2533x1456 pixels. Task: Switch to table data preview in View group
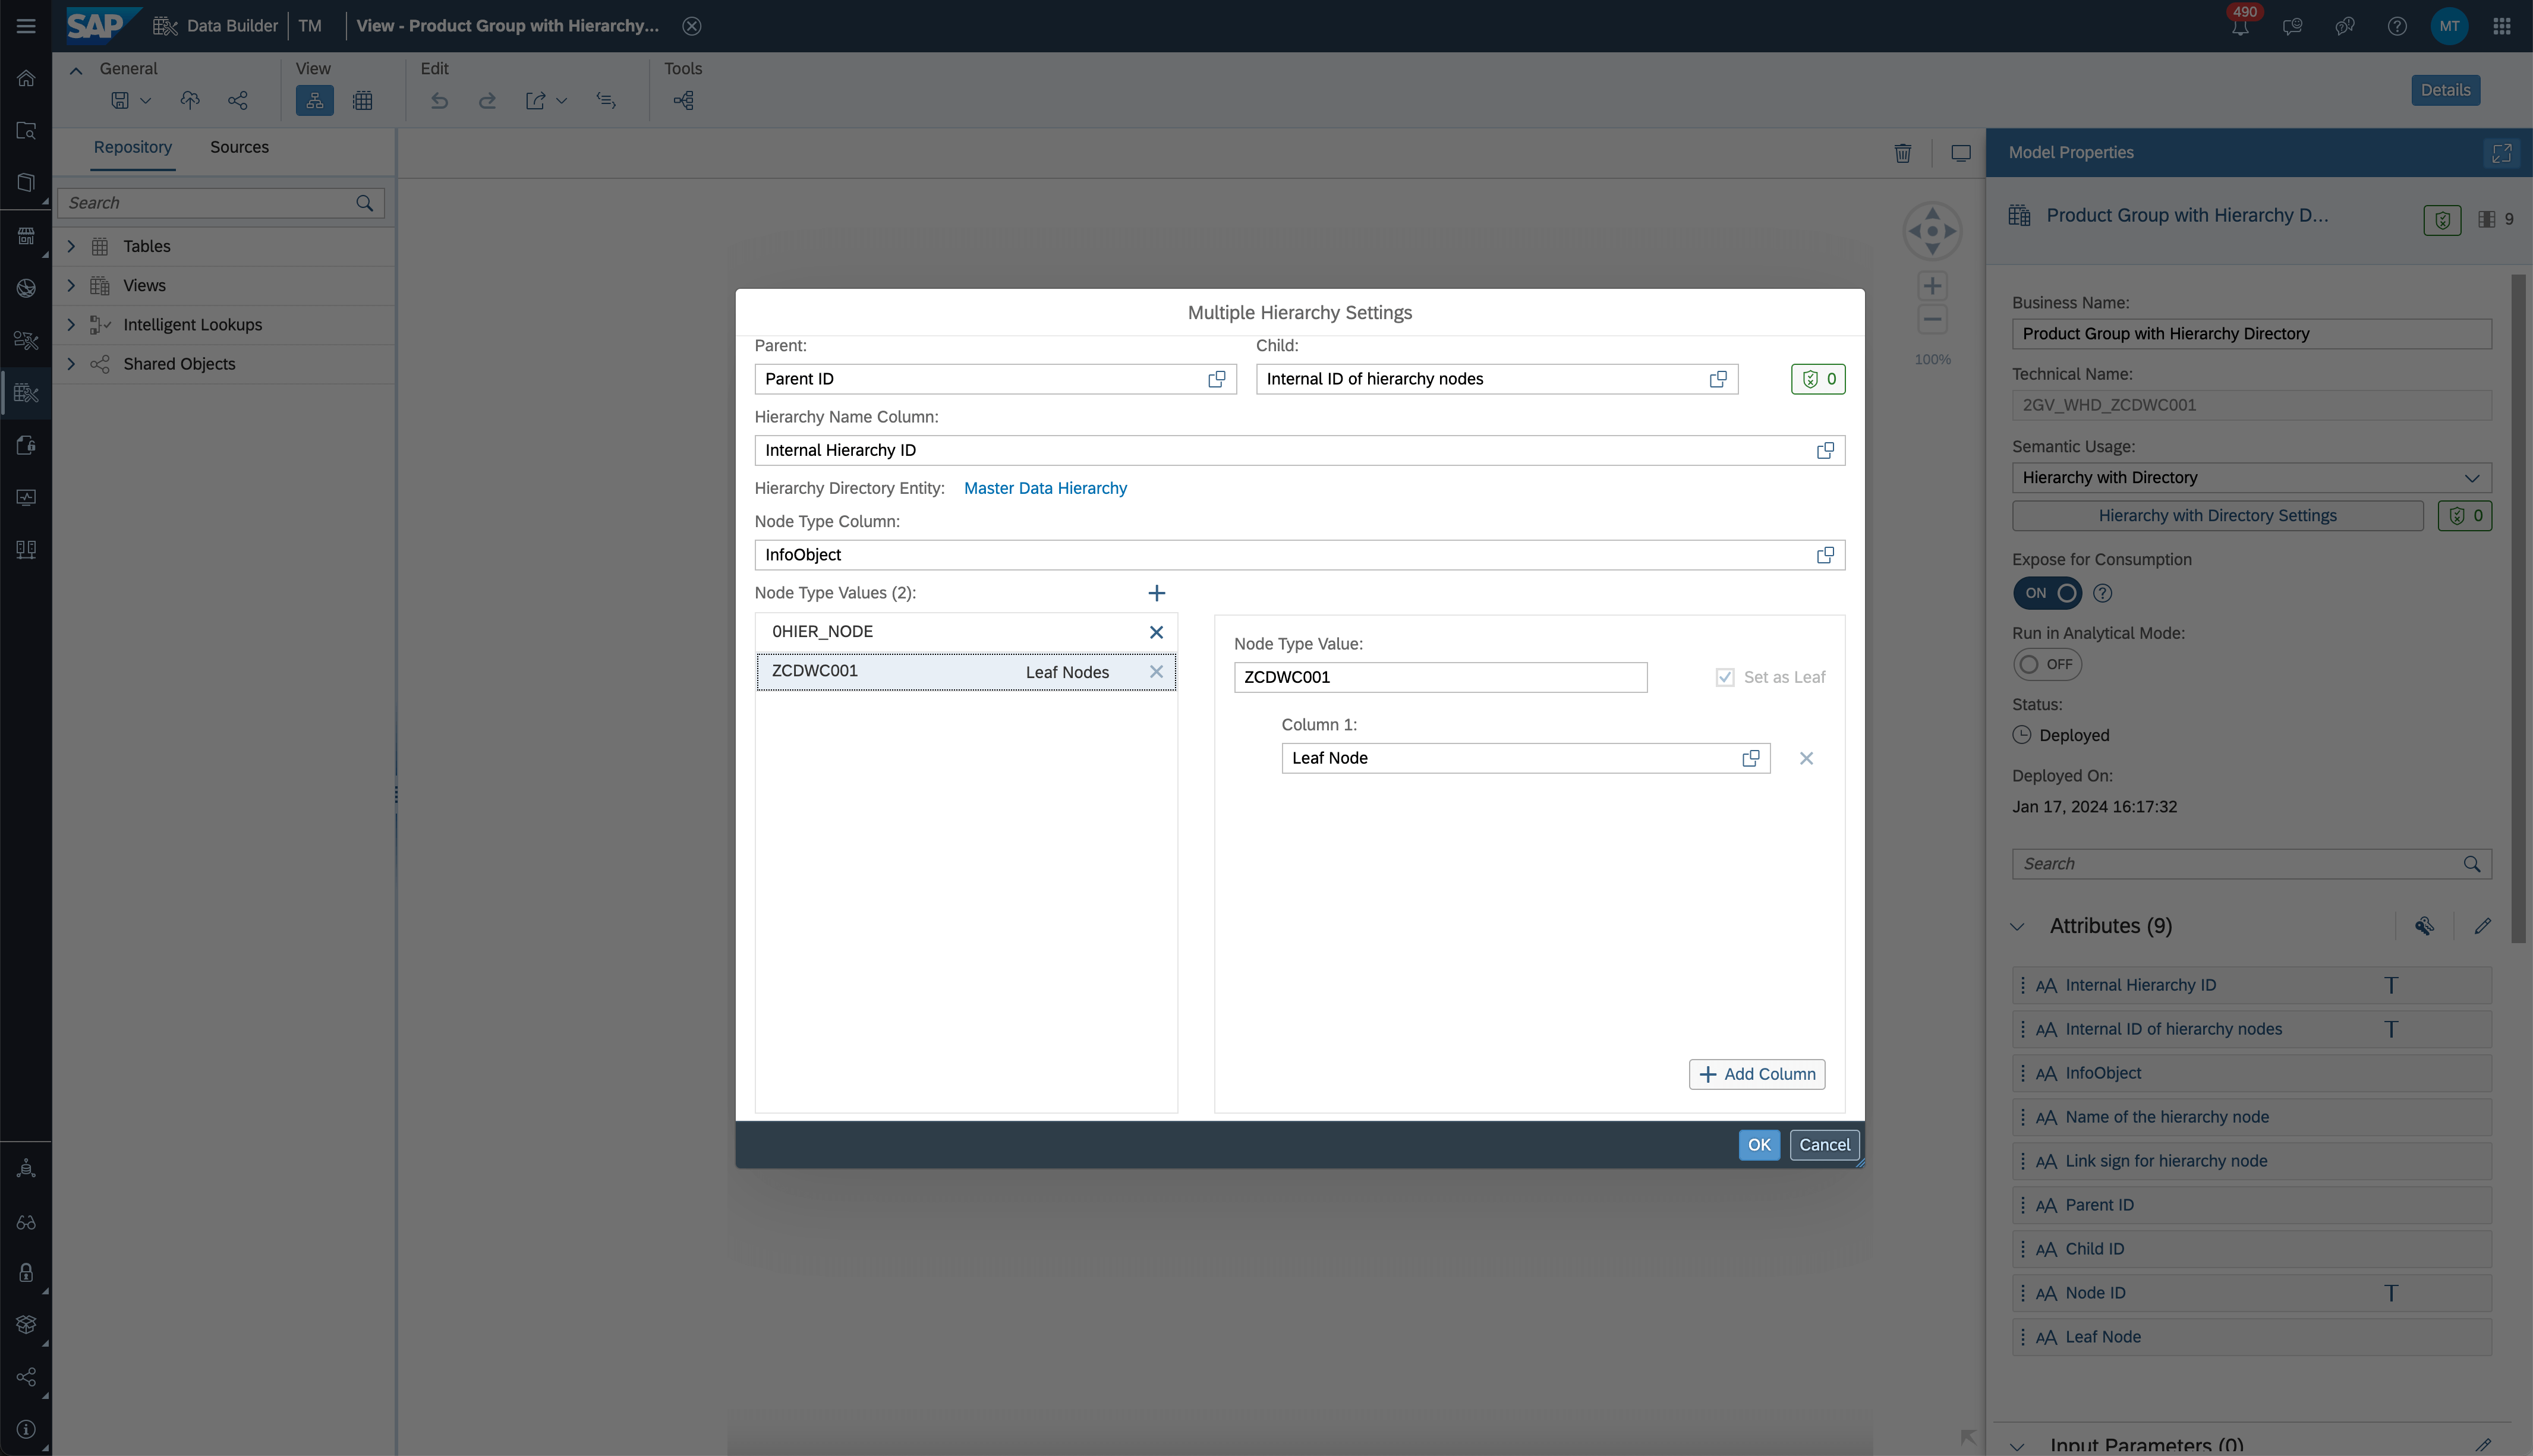[x=362, y=100]
